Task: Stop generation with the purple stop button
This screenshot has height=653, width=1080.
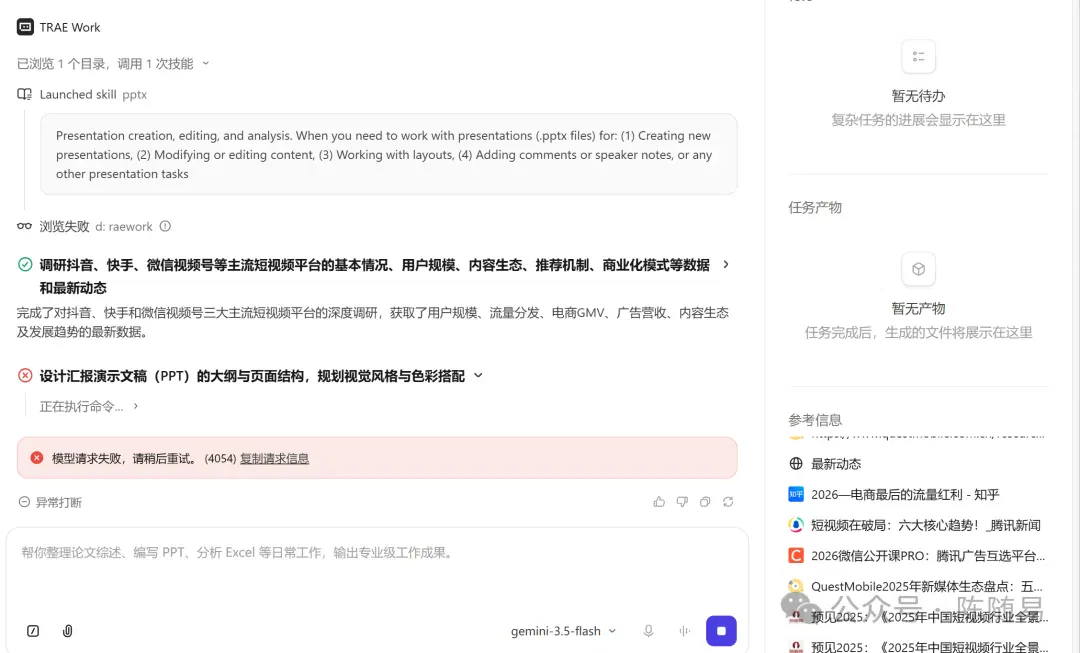Action: point(721,631)
